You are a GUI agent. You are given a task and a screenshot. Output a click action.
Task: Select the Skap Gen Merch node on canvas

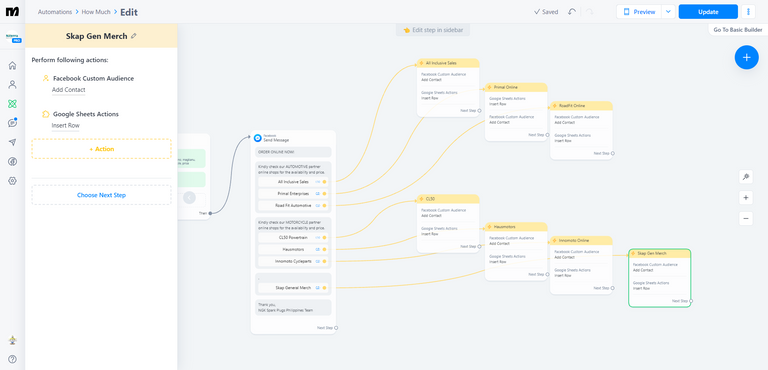659,278
